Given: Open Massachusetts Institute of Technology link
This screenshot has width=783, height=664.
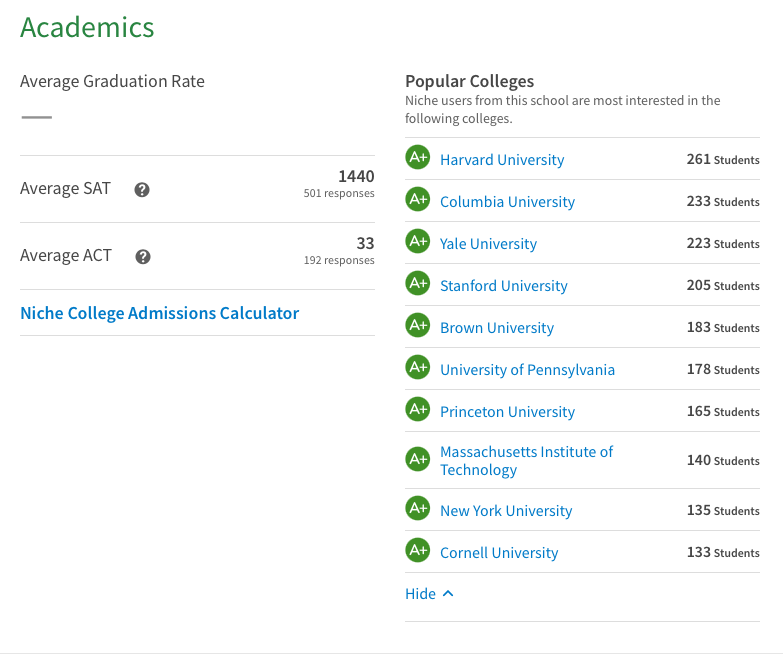Looking at the screenshot, I should click(526, 460).
